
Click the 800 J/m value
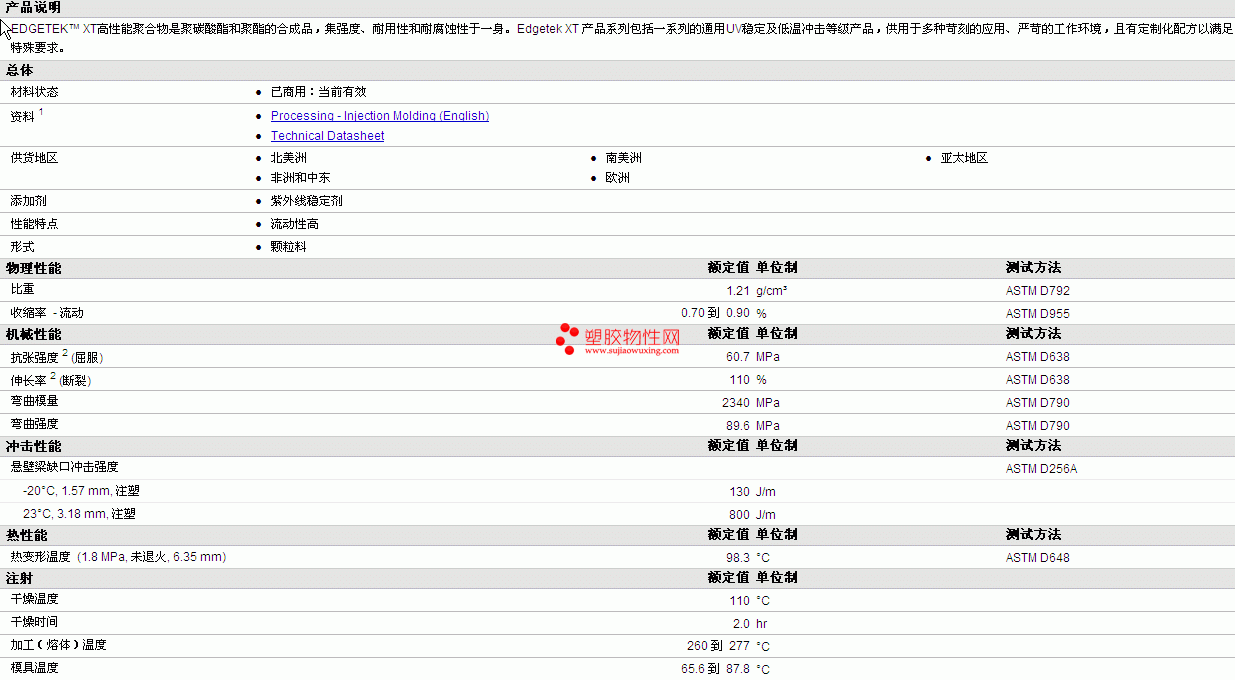pos(753,515)
